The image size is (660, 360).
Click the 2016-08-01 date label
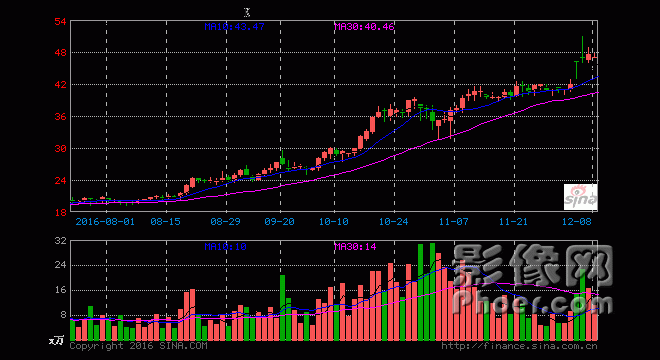point(105,221)
